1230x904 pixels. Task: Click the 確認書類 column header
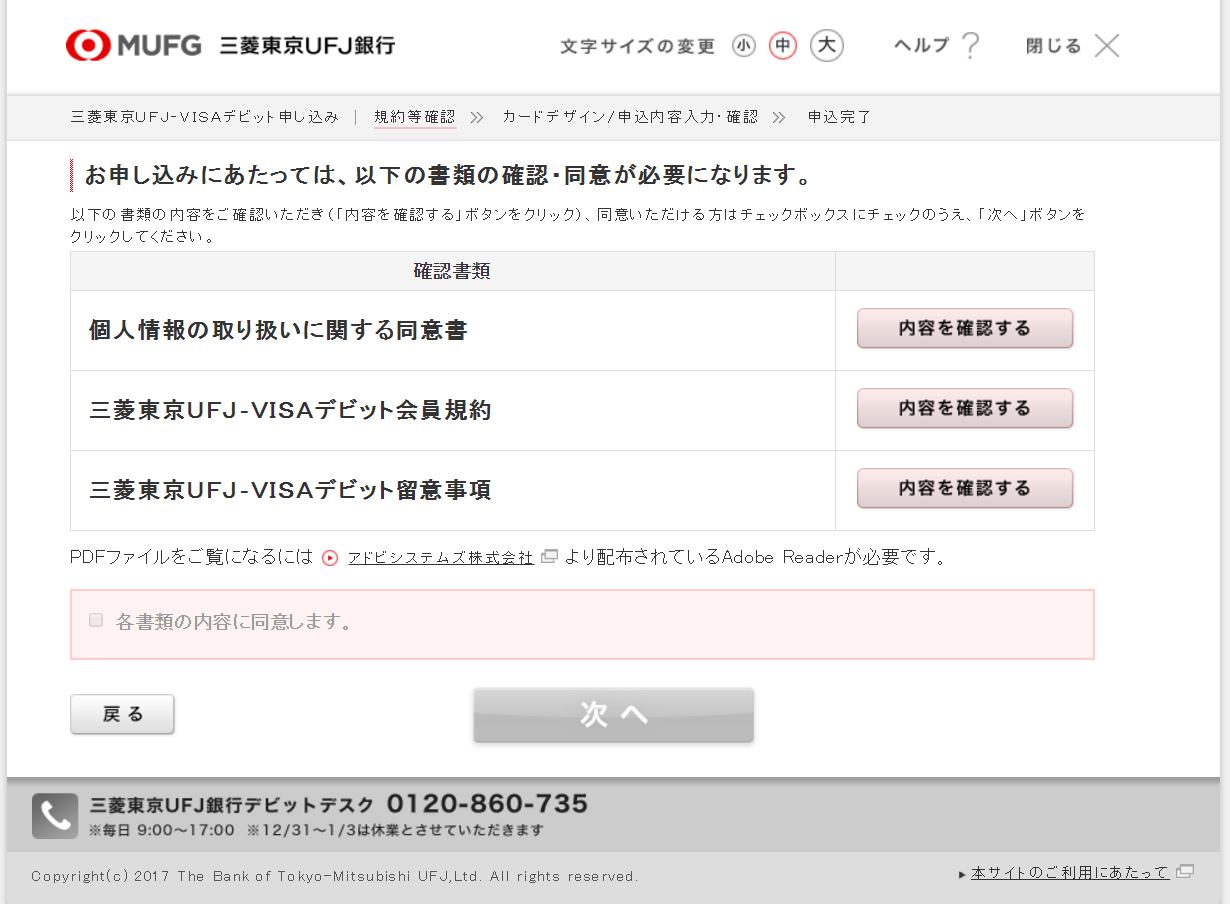tap(452, 271)
